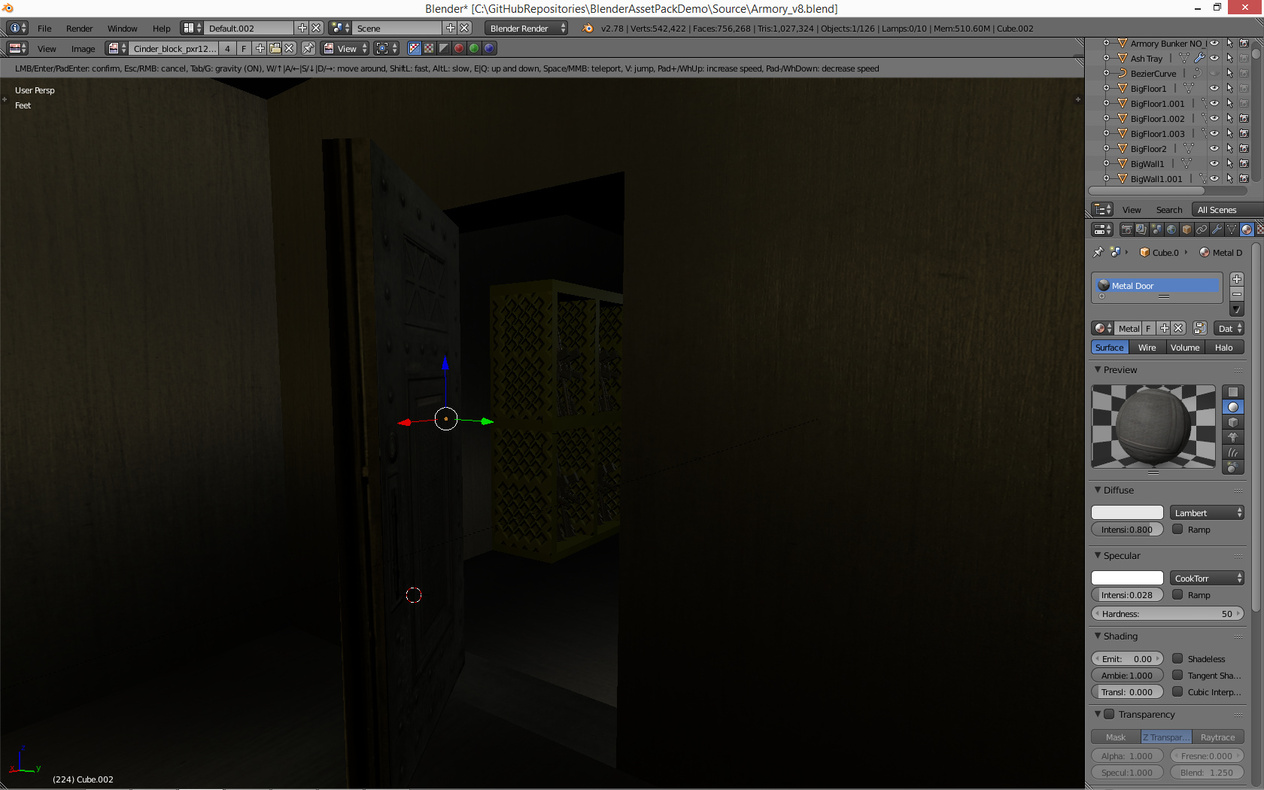This screenshot has width=1264, height=790.
Task: Select the Metal Door material slot
Action: (1158, 286)
